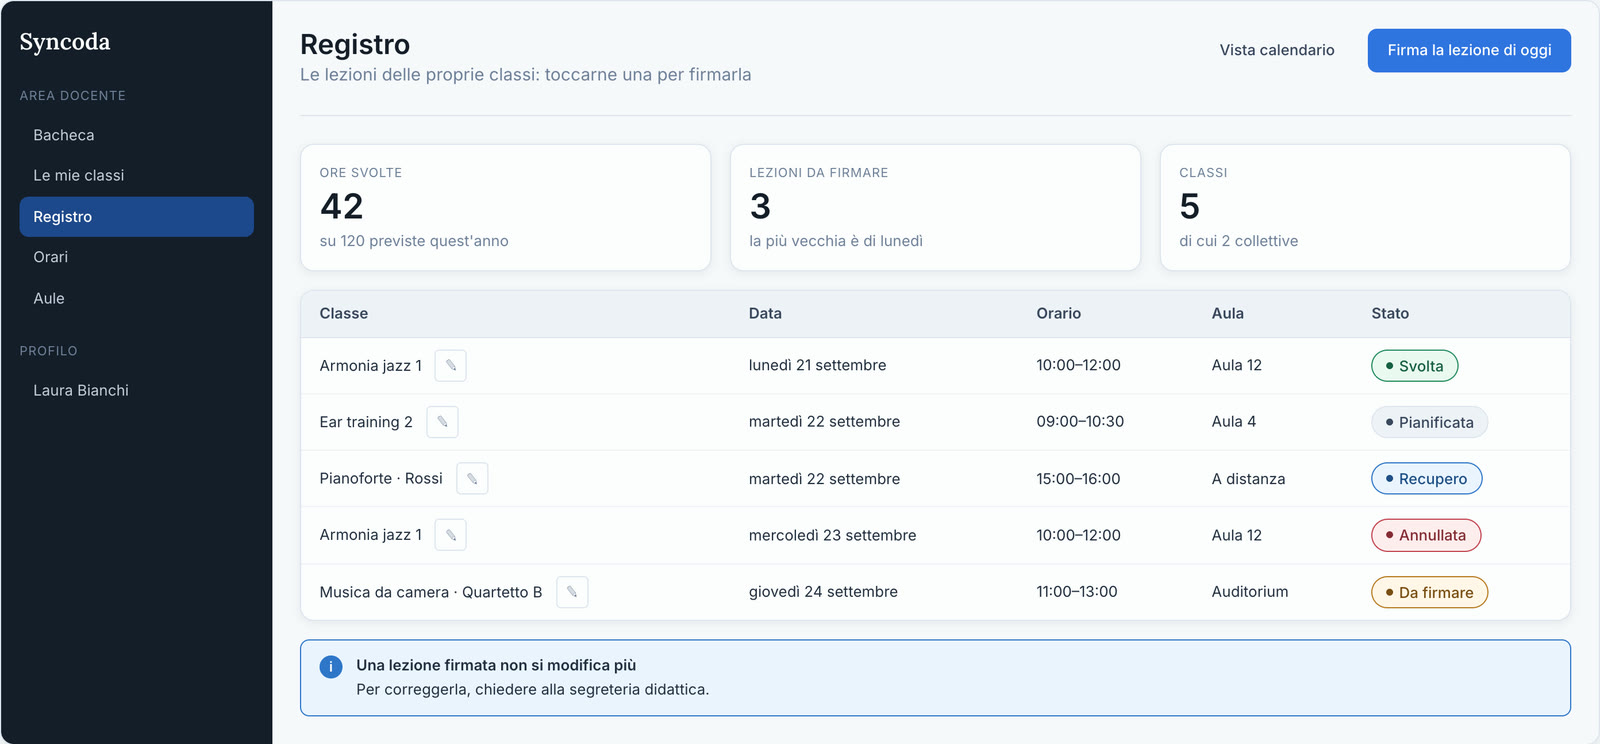Click the time 15:00–16:00
The height and width of the screenshot is (744, 1600).
click(x=1079, y=479)
